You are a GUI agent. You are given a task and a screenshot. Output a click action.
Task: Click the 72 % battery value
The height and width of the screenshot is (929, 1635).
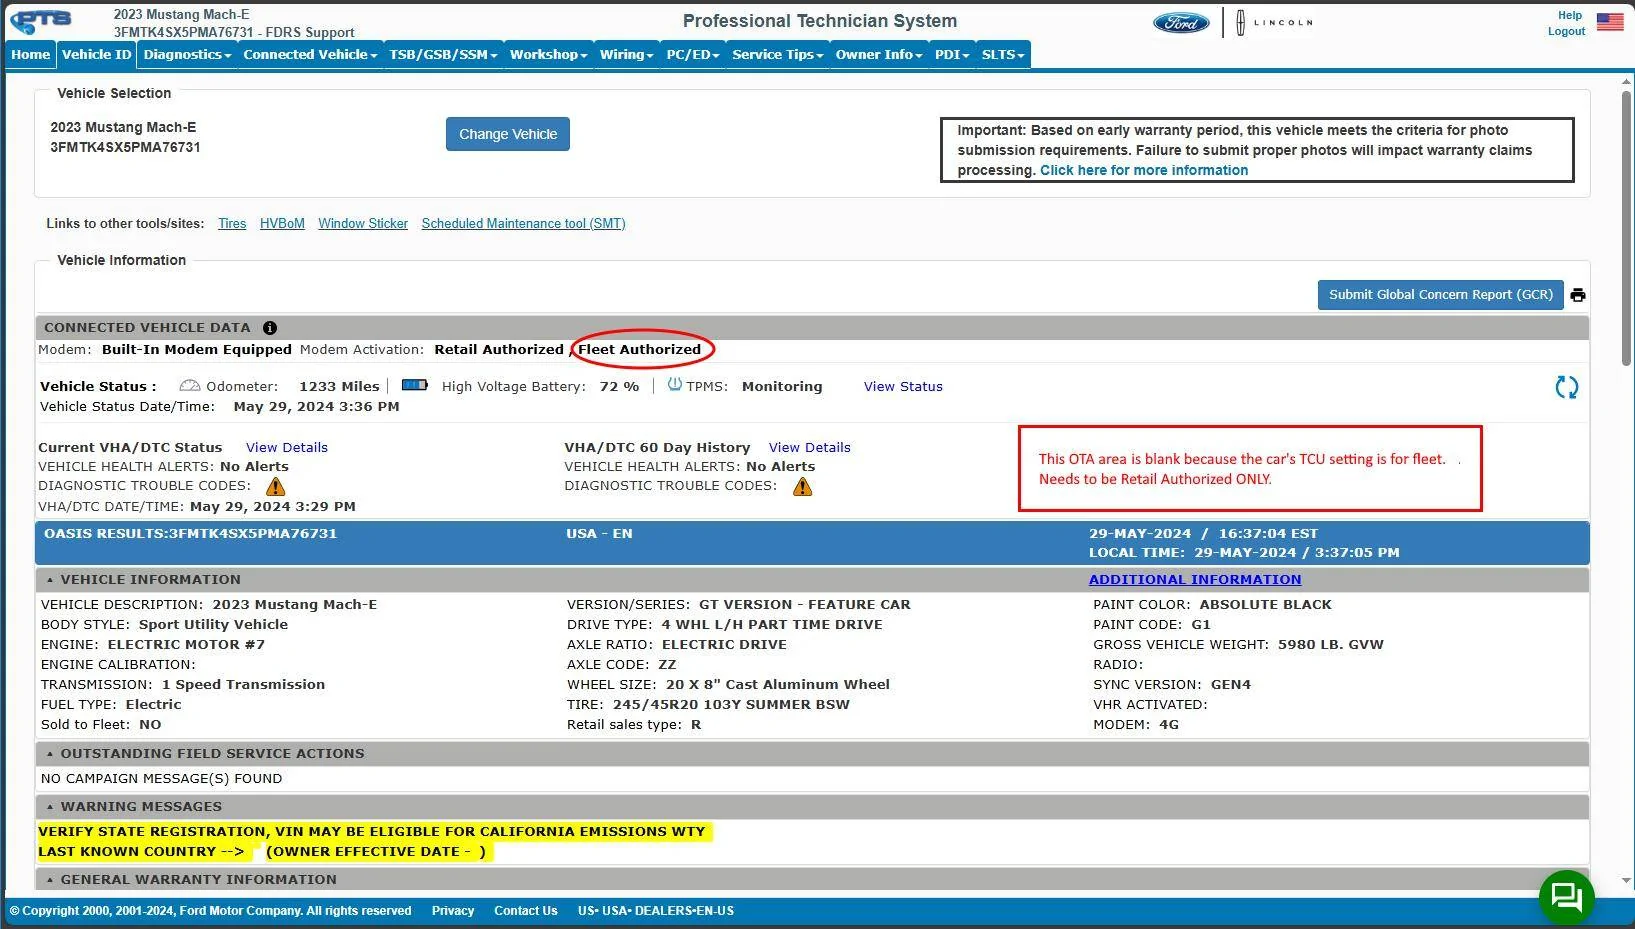(x=619, y=387)
